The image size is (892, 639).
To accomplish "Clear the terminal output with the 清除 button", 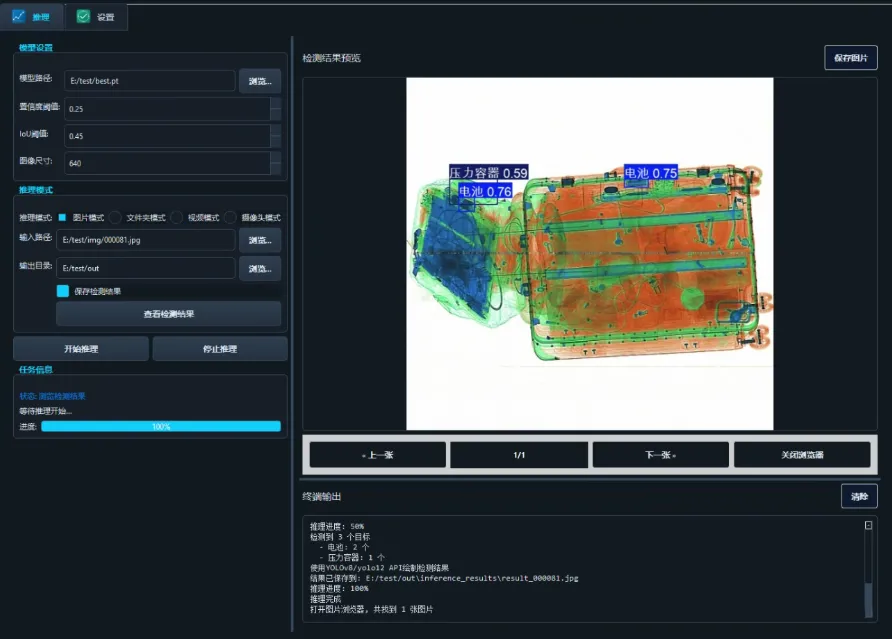I will pyautogui.click(x=859, y=496).
